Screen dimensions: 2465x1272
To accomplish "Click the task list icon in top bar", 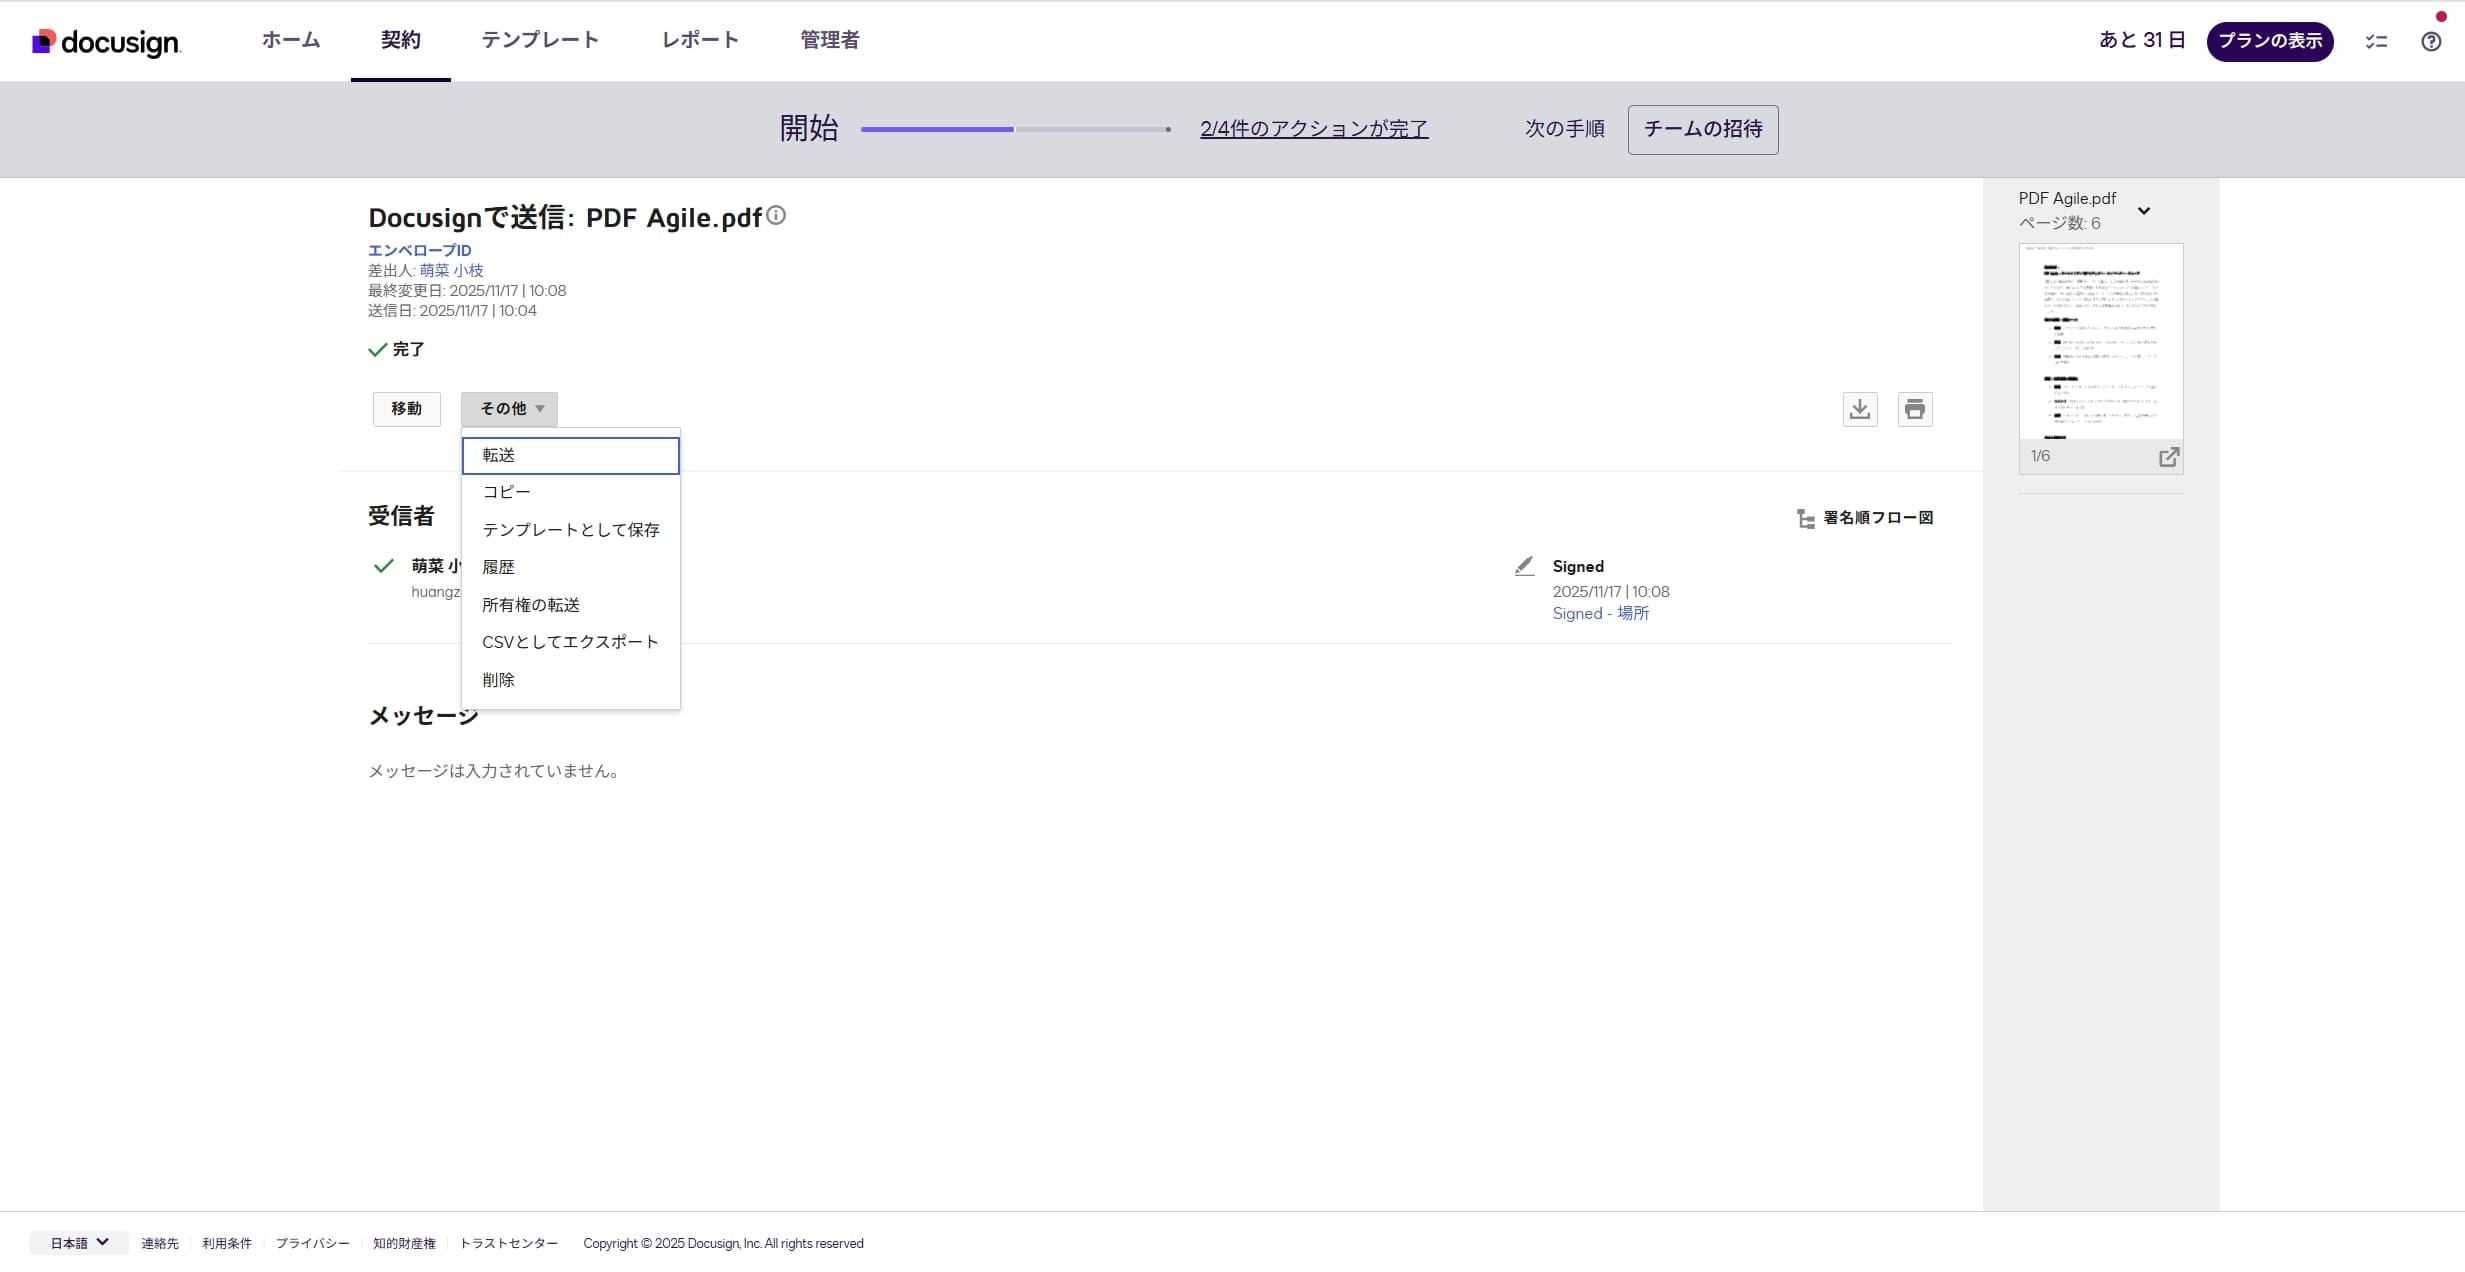I will click(x=2377, y=40).
